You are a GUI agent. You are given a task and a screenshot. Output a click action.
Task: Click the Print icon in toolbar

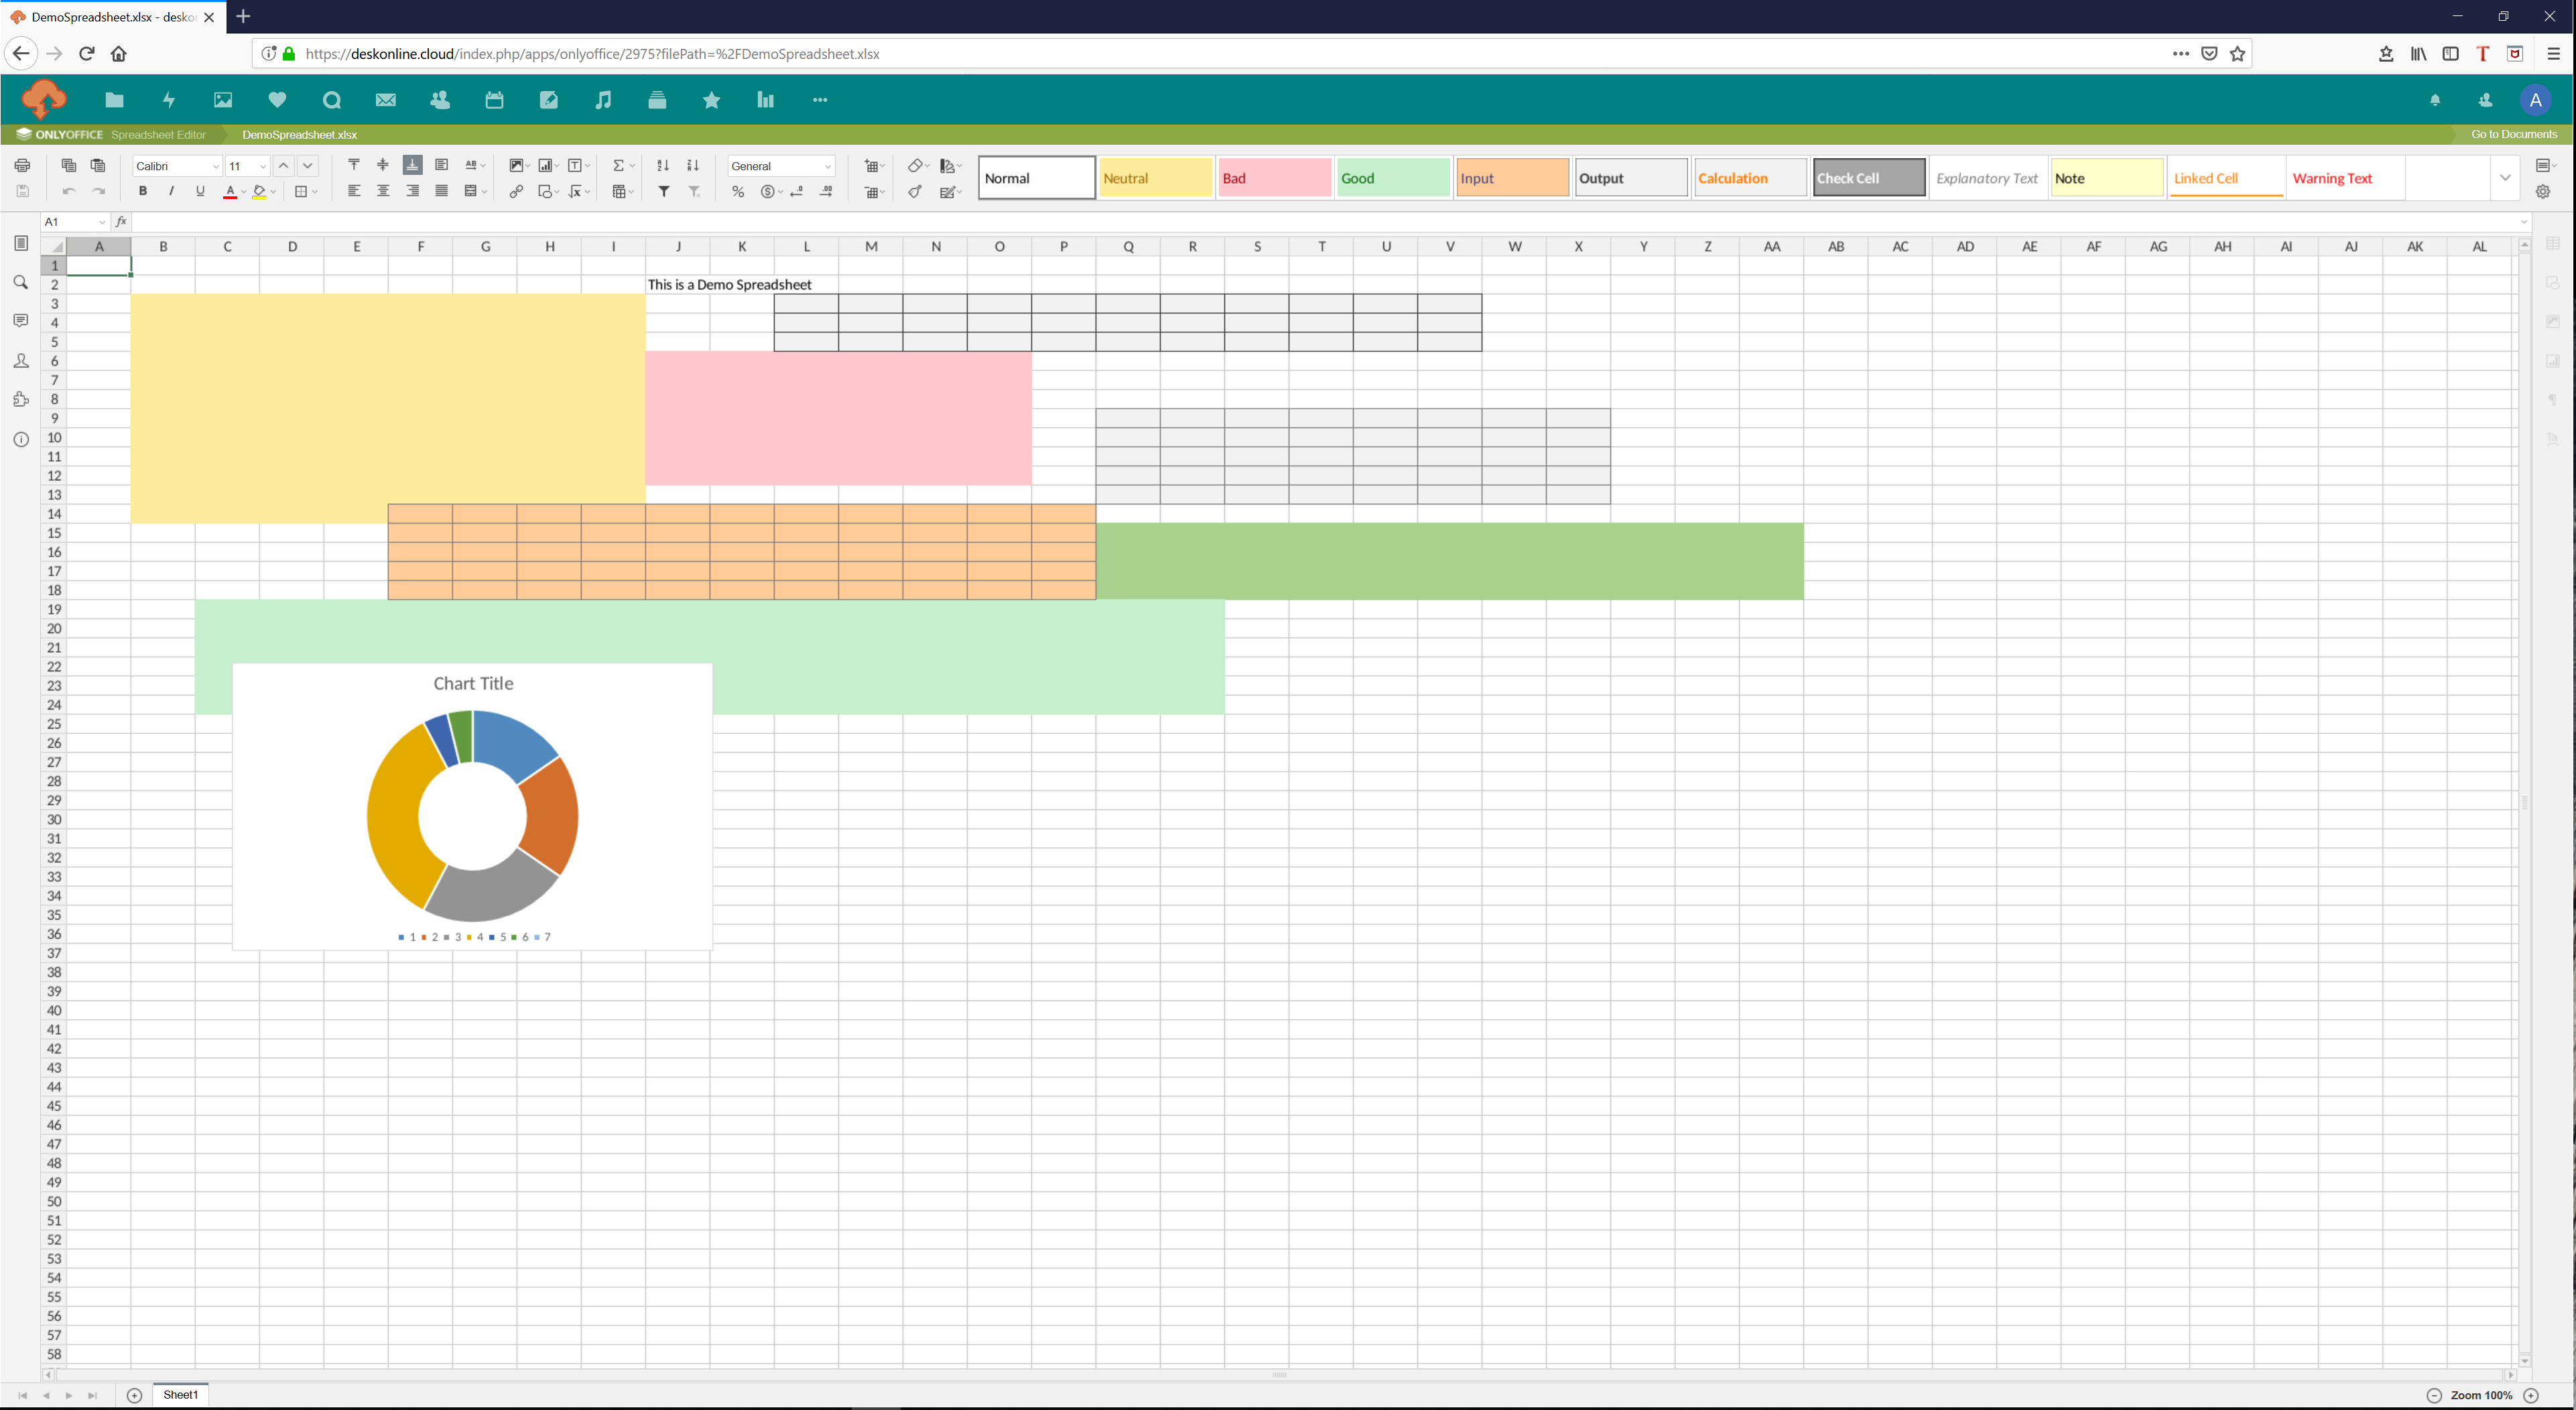pos(22,165)
